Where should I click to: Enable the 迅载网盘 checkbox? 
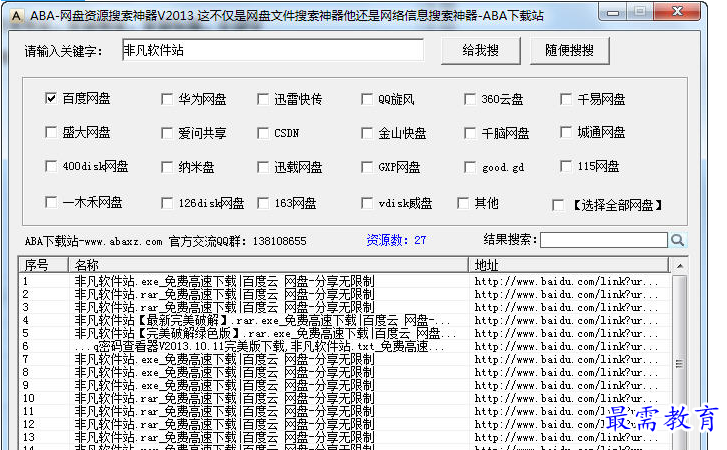coord(262,167)
